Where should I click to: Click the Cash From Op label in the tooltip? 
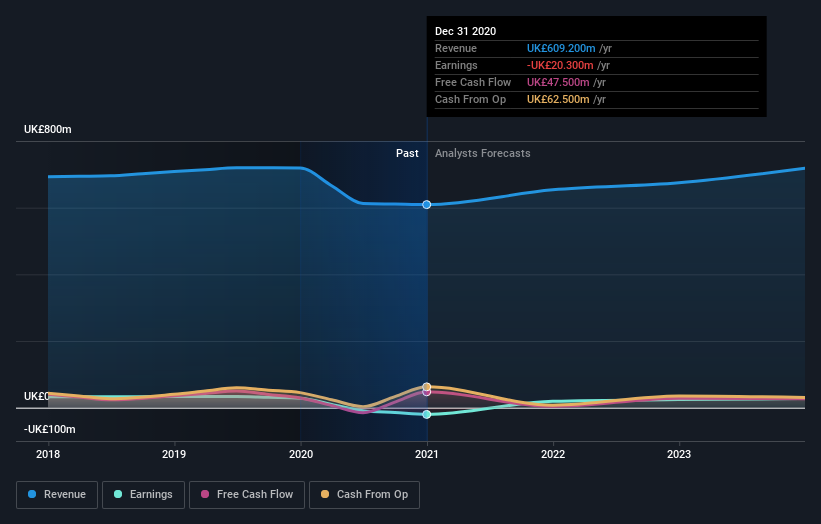(x=471, y=99)
